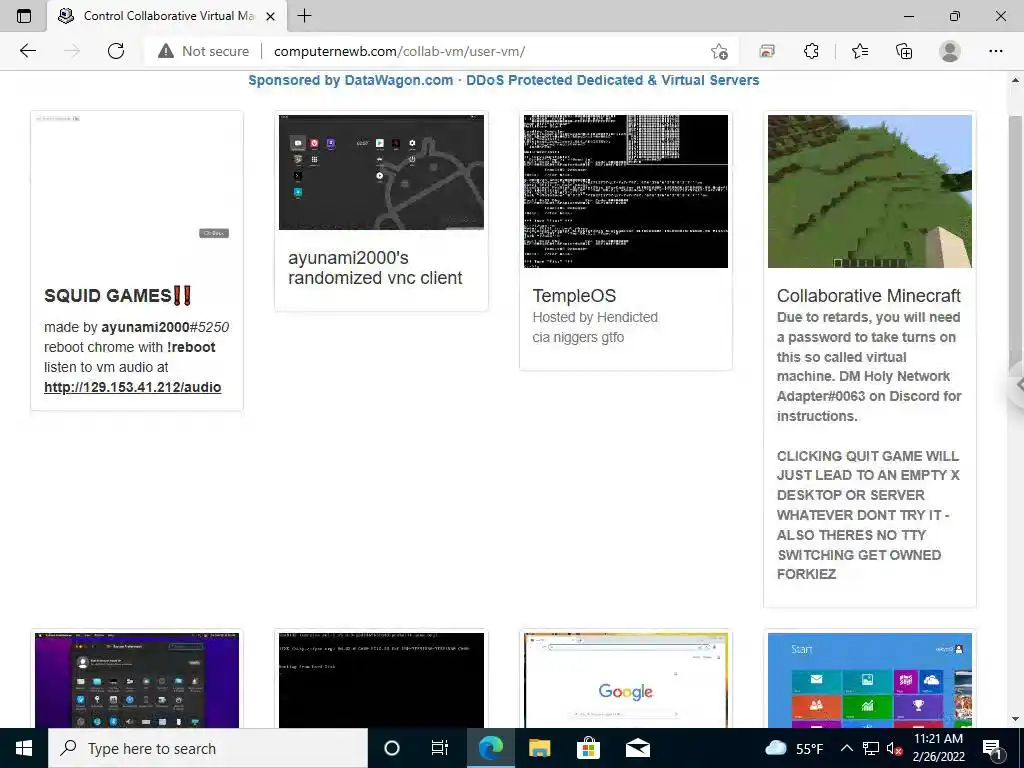Click the Collaborative Minecraft title

(x=869, y=296)
